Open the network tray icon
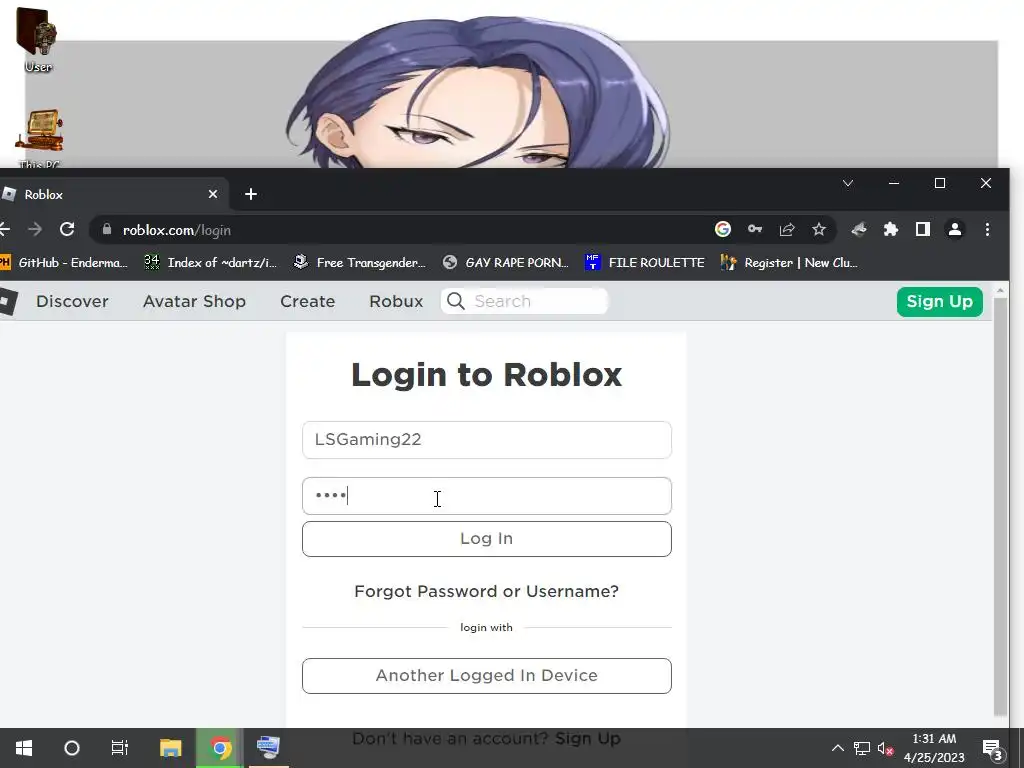Screen dimensions: 1024x768 pos(862,748)
